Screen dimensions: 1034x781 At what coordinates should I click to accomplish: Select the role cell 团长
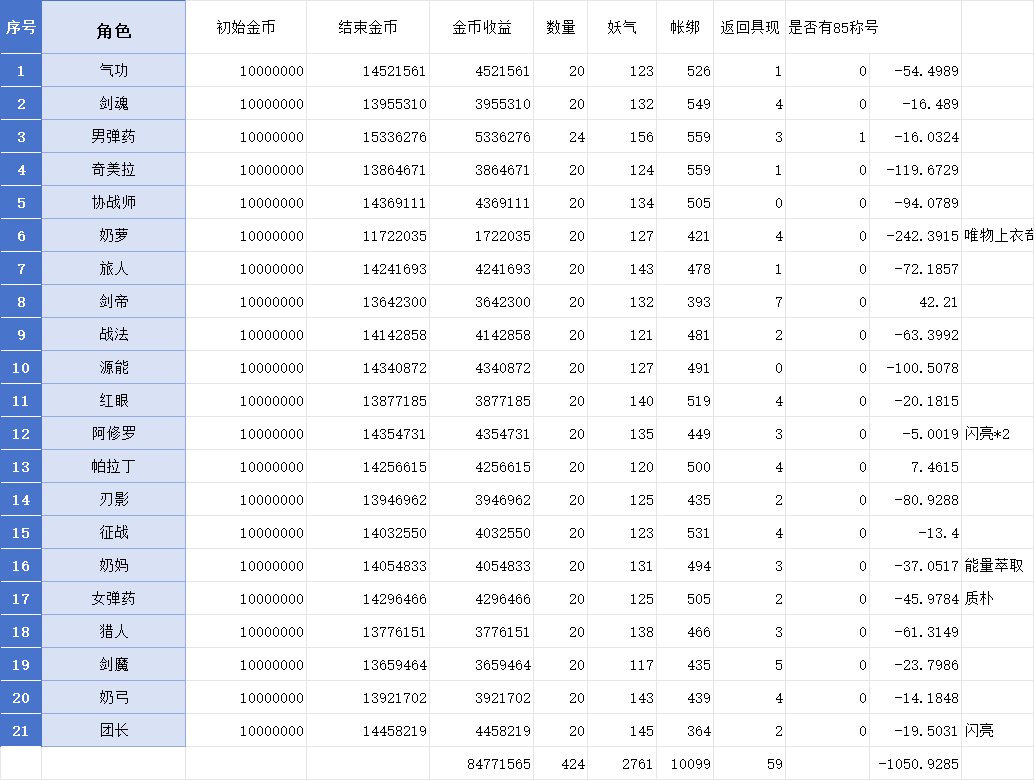click(x=113, y=730)
